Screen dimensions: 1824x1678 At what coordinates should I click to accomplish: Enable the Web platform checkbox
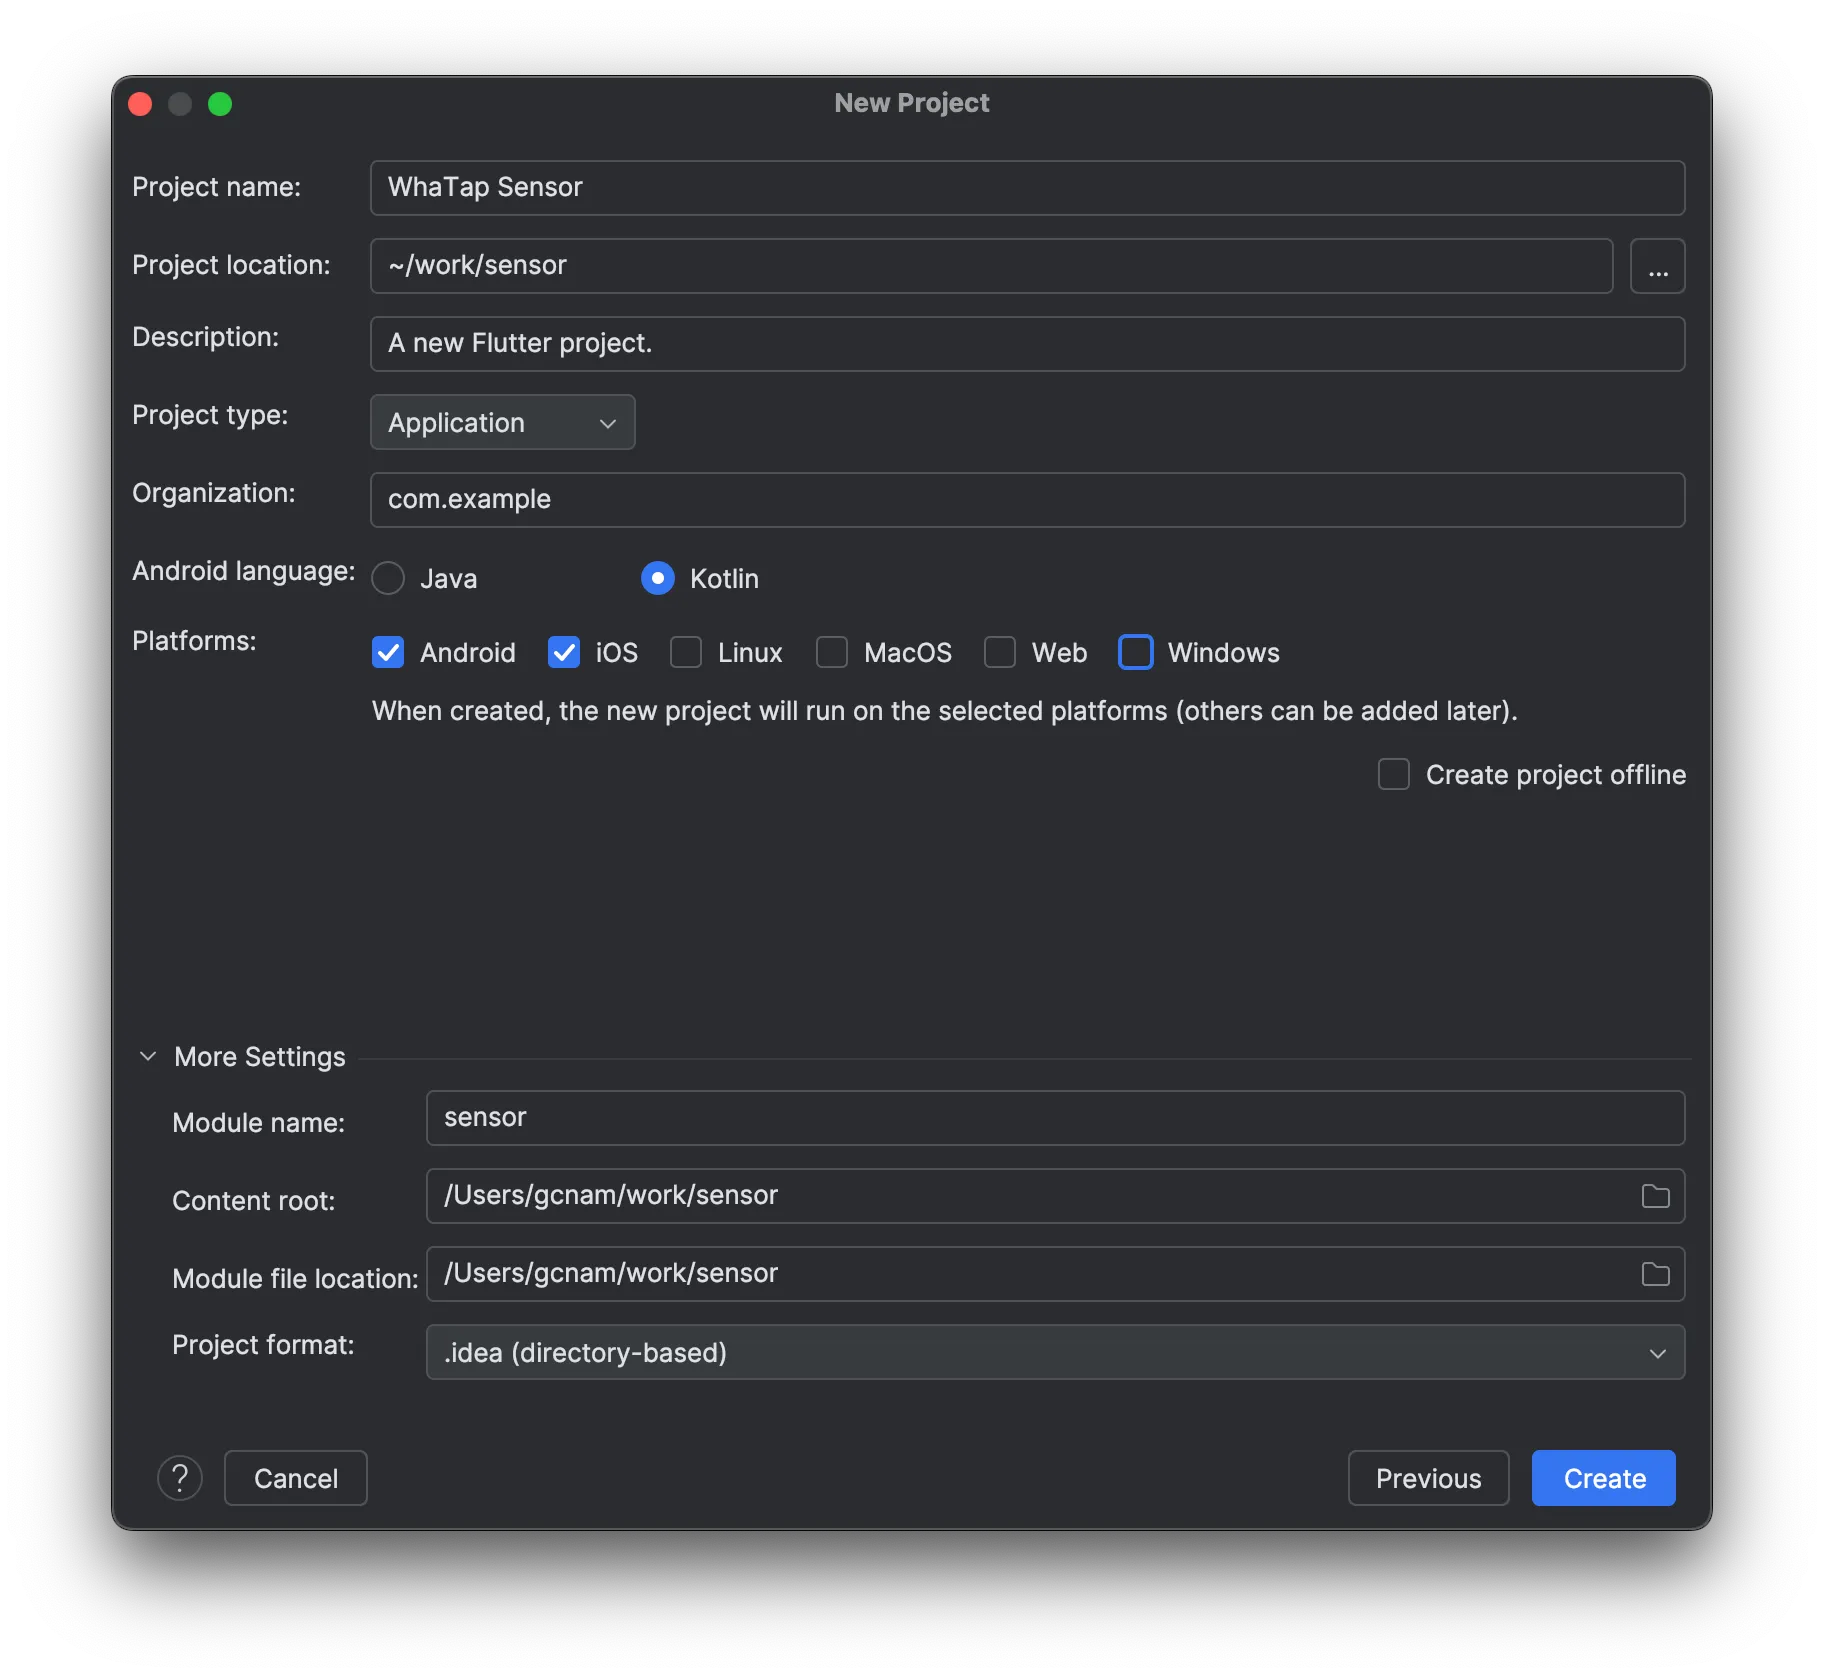[1000, 652]
